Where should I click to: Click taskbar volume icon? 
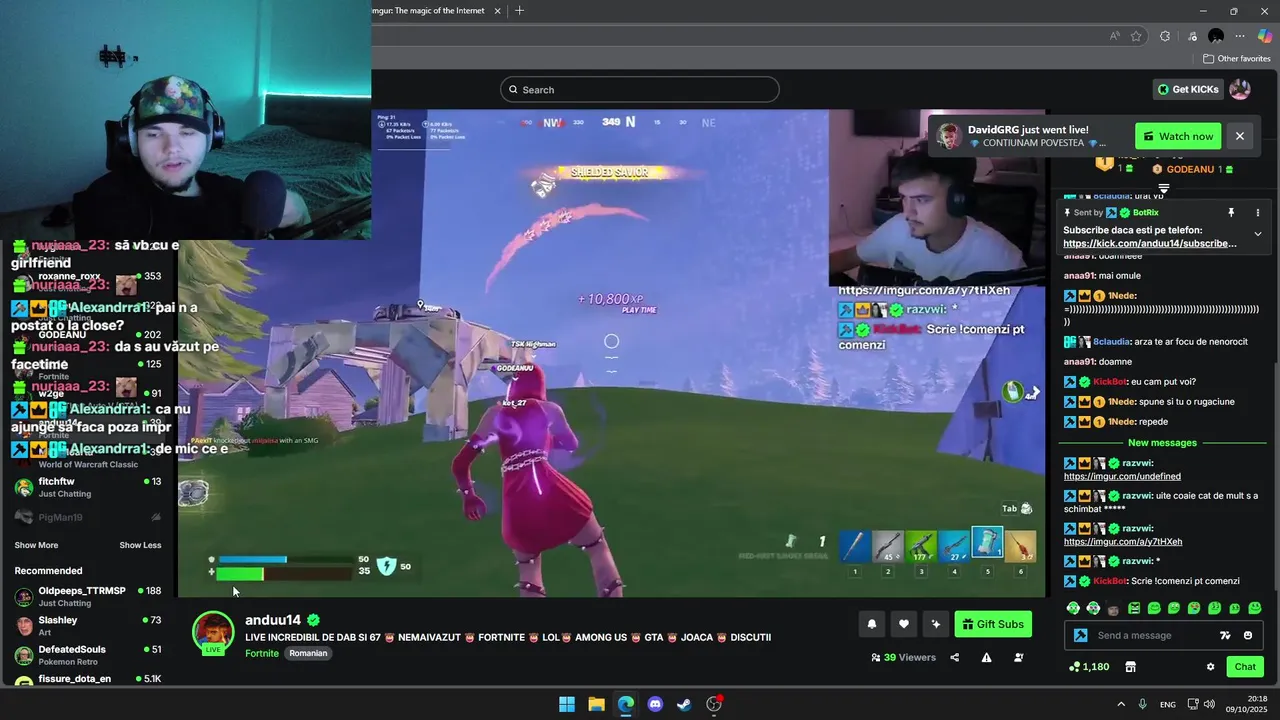tap(1209, 704)
